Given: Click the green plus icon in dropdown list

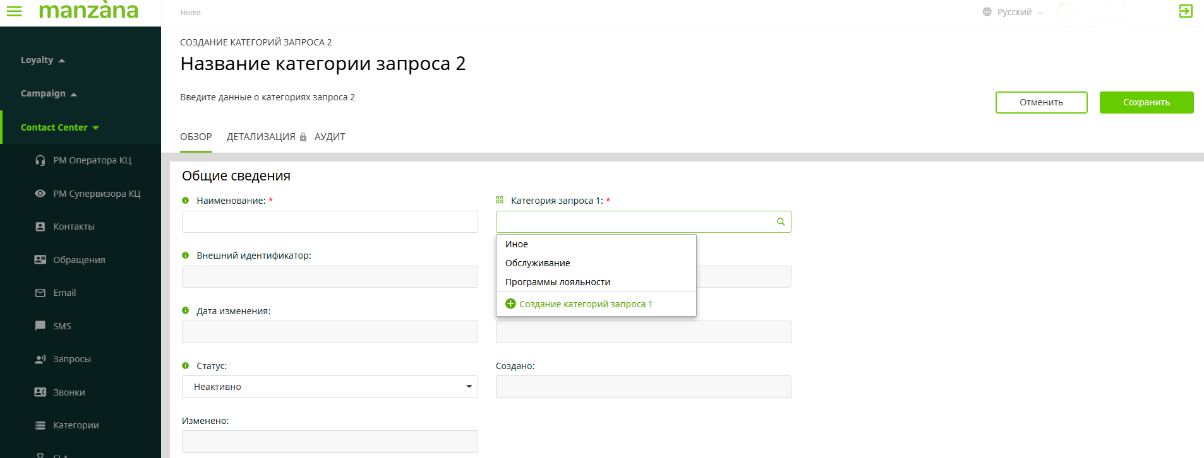Looking at the screenshot, I should (x=511, y=303).
